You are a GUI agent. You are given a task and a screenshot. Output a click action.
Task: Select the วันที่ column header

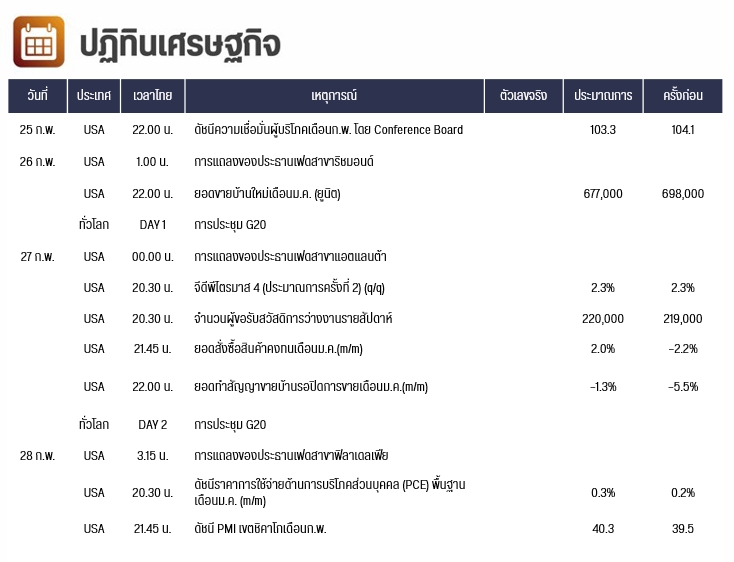[37, 96]
